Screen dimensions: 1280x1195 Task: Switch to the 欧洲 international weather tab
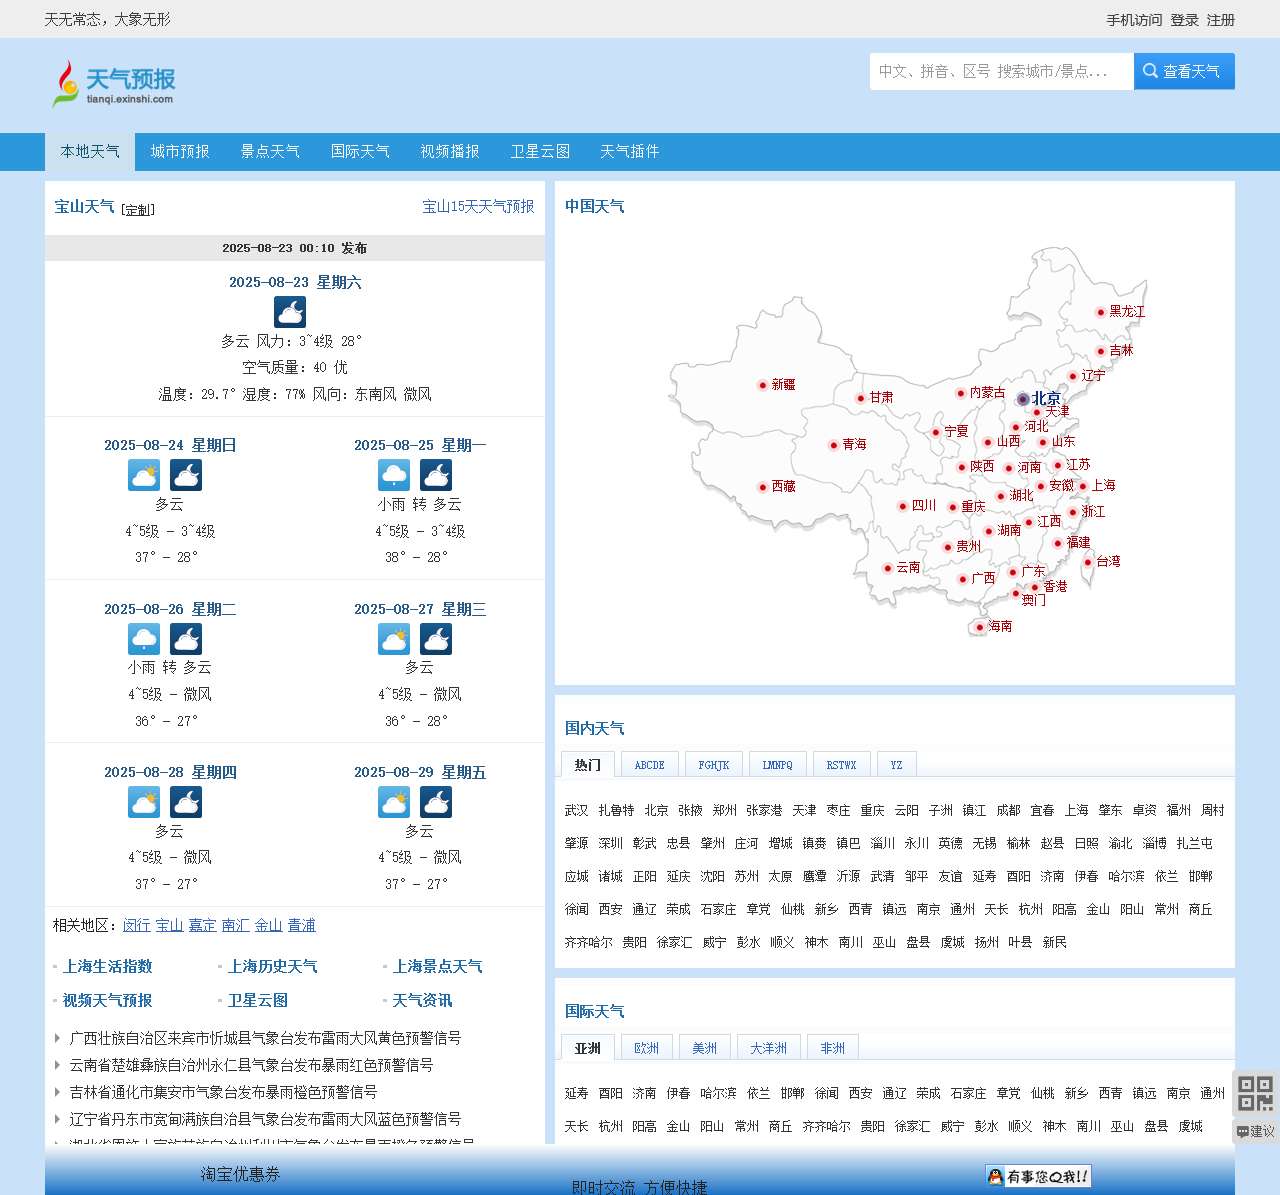click(647, 1048)
